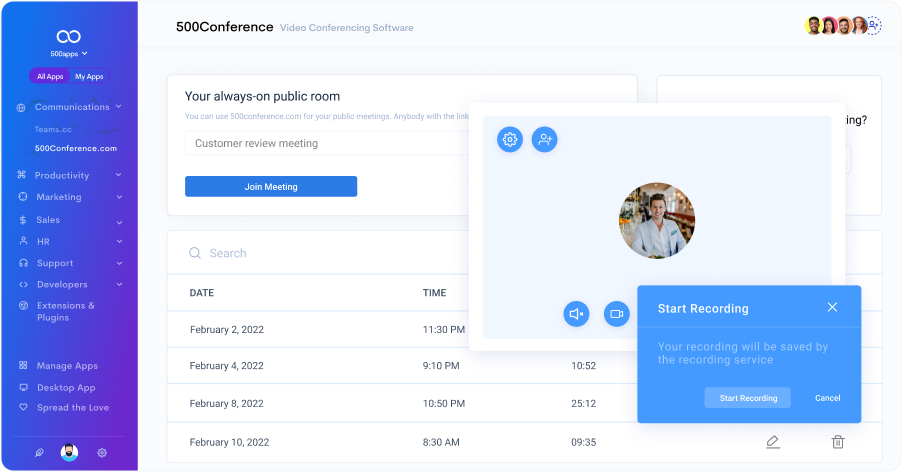Click the caller profile photo
This screenshot has height=472, width=902.
[x=657, y=221]
